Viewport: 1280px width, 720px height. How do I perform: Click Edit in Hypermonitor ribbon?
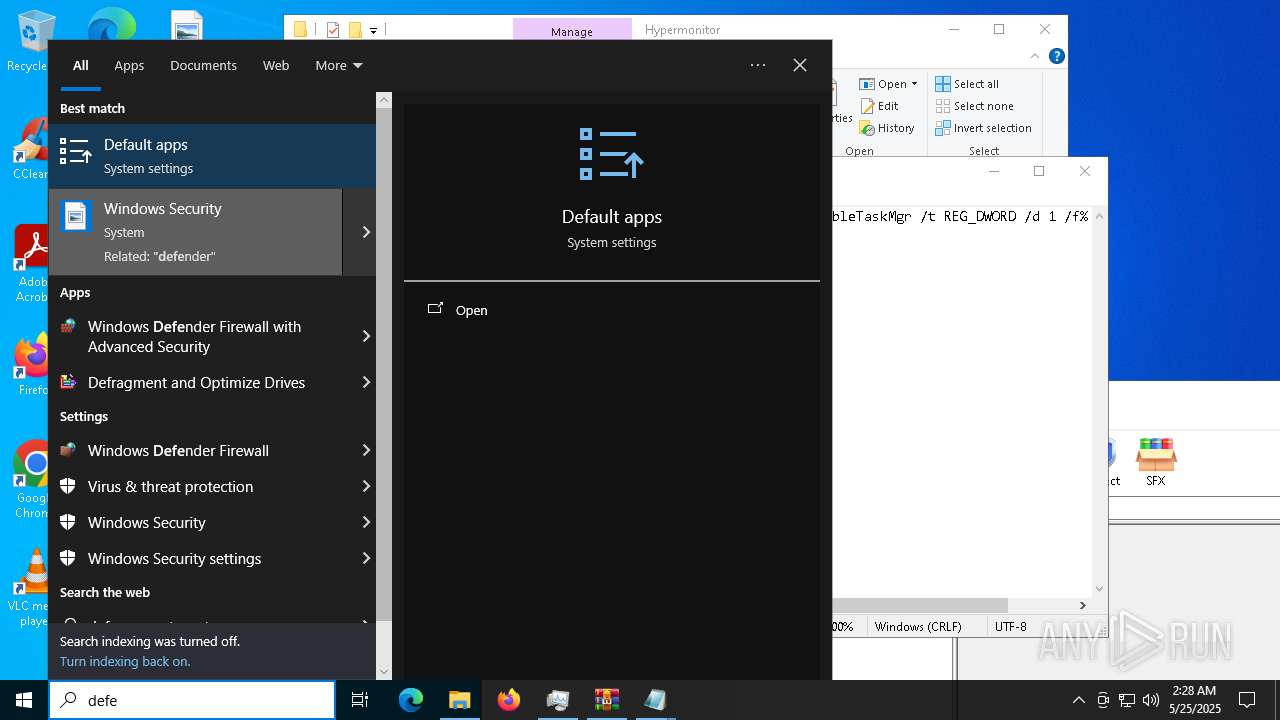(879, 106)
